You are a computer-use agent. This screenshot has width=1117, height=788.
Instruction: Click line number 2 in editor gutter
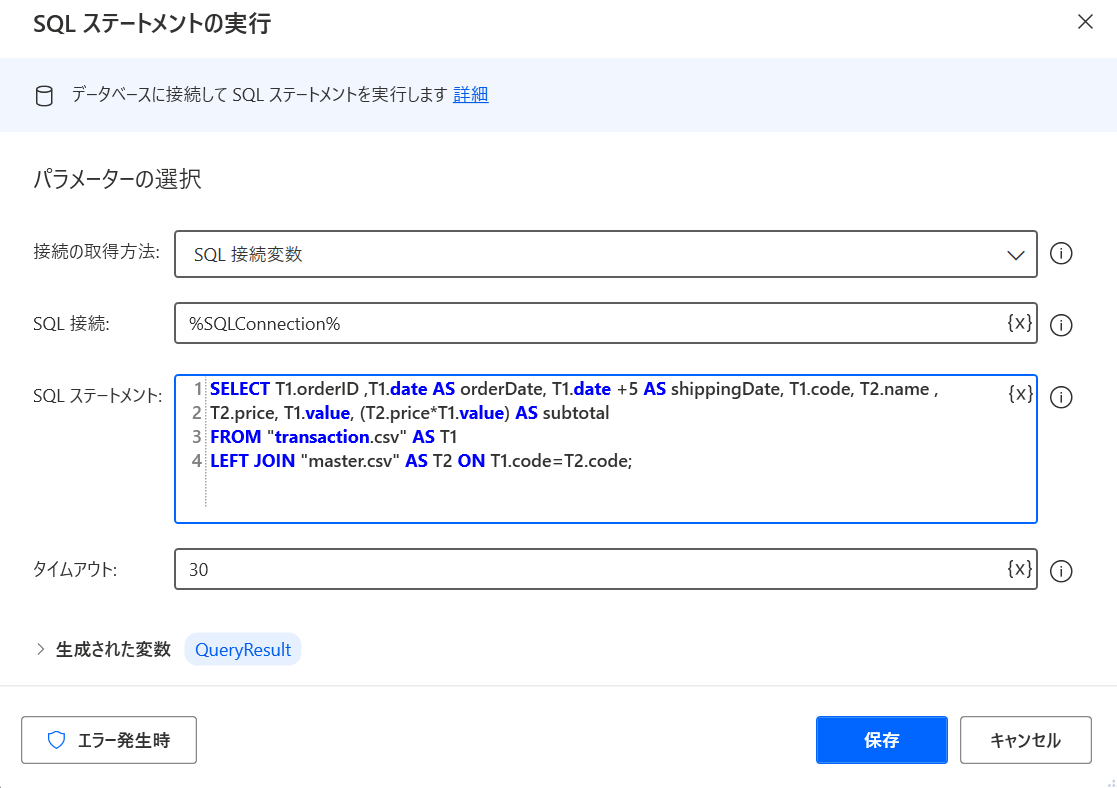197,413
